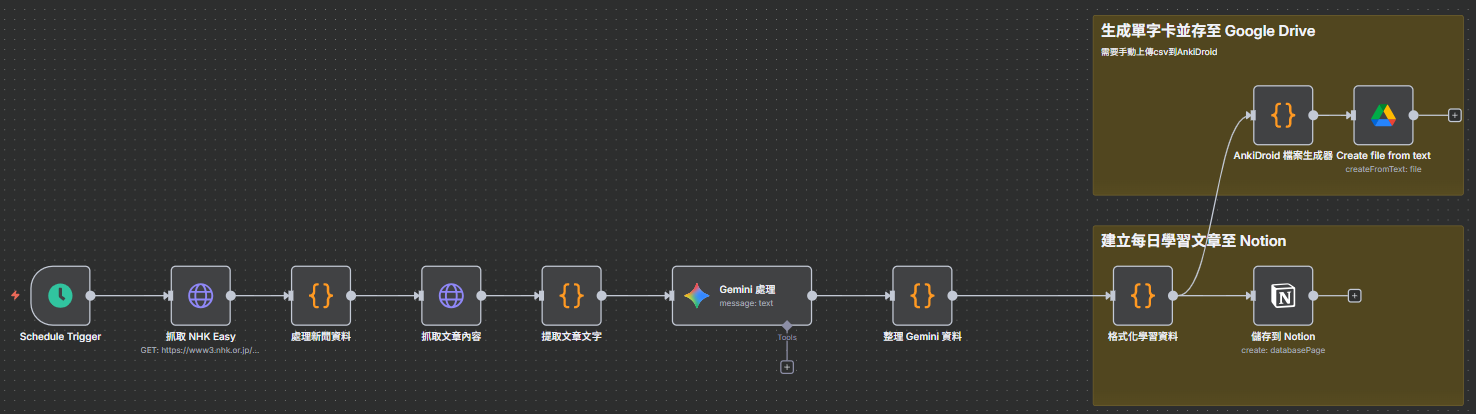The height and width of the screenshot is (414, 1476).
Task: Select the 生成單字卡並存至 Google Drive sticky note title
Action: 1208,31
